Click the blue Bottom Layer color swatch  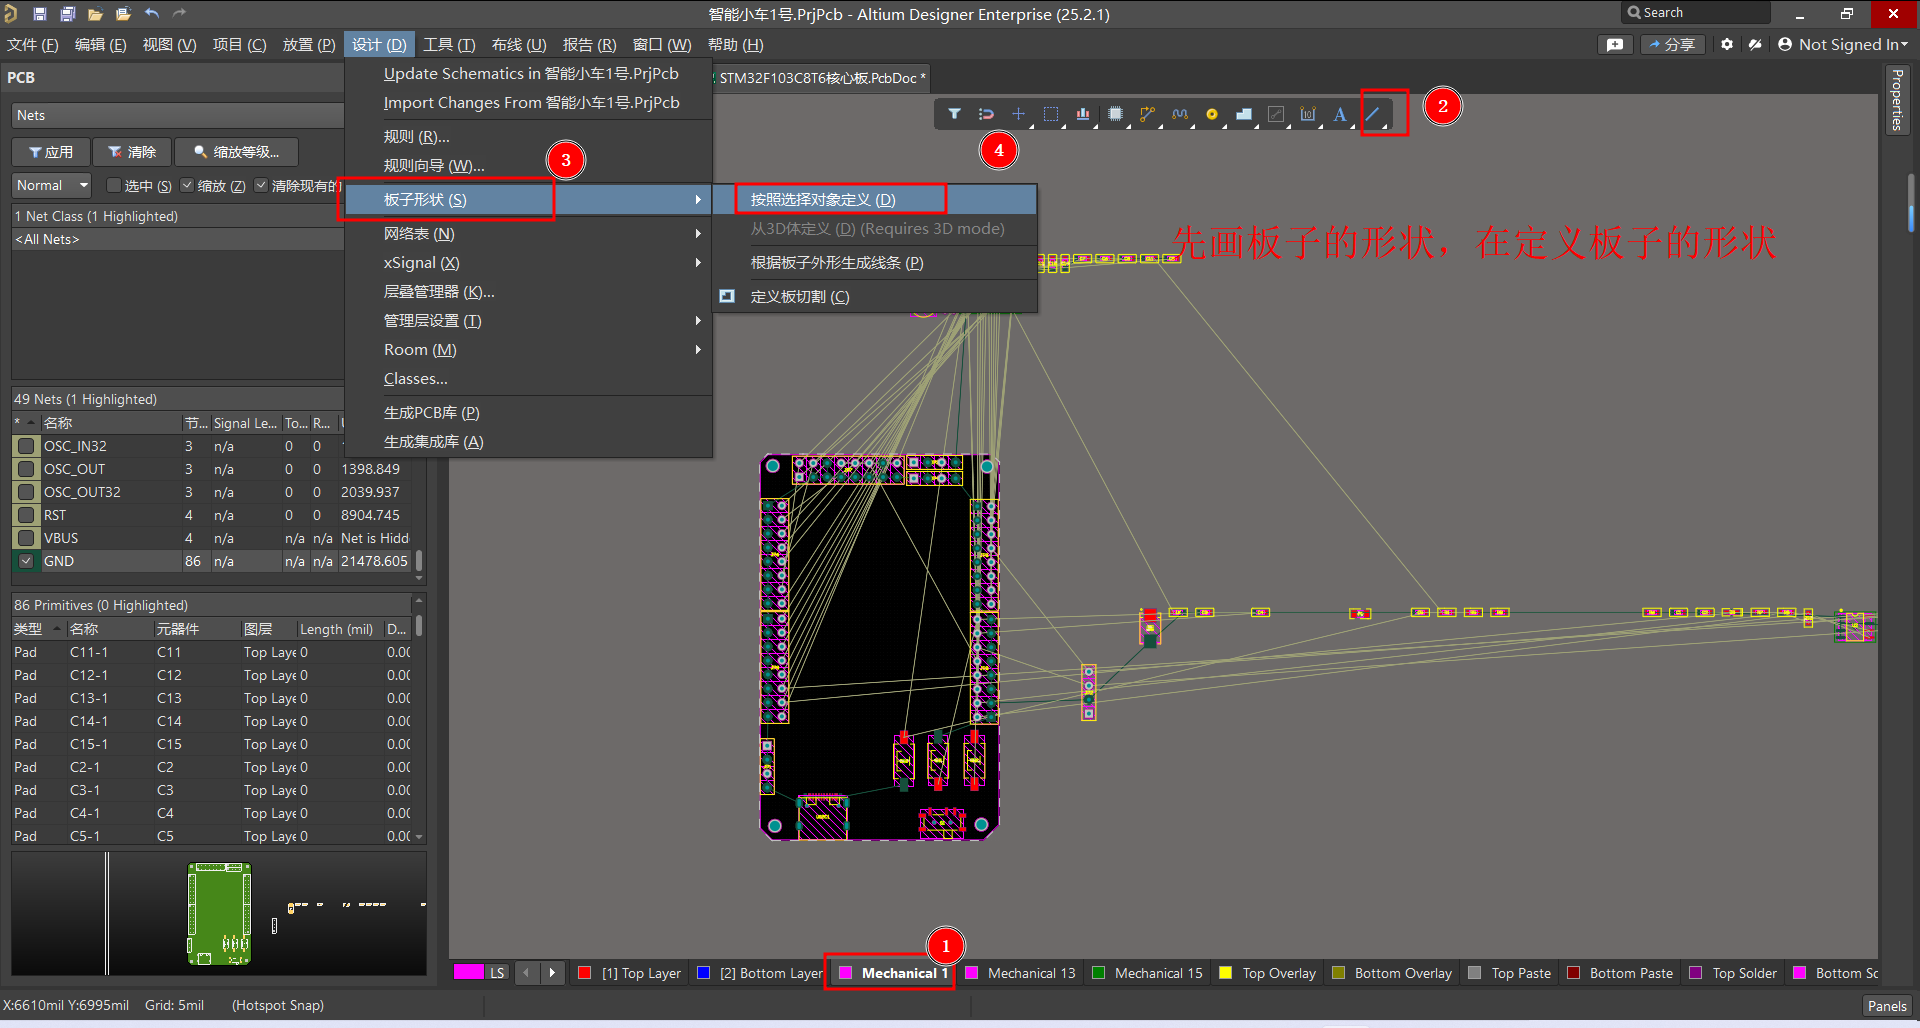point(703,973)
